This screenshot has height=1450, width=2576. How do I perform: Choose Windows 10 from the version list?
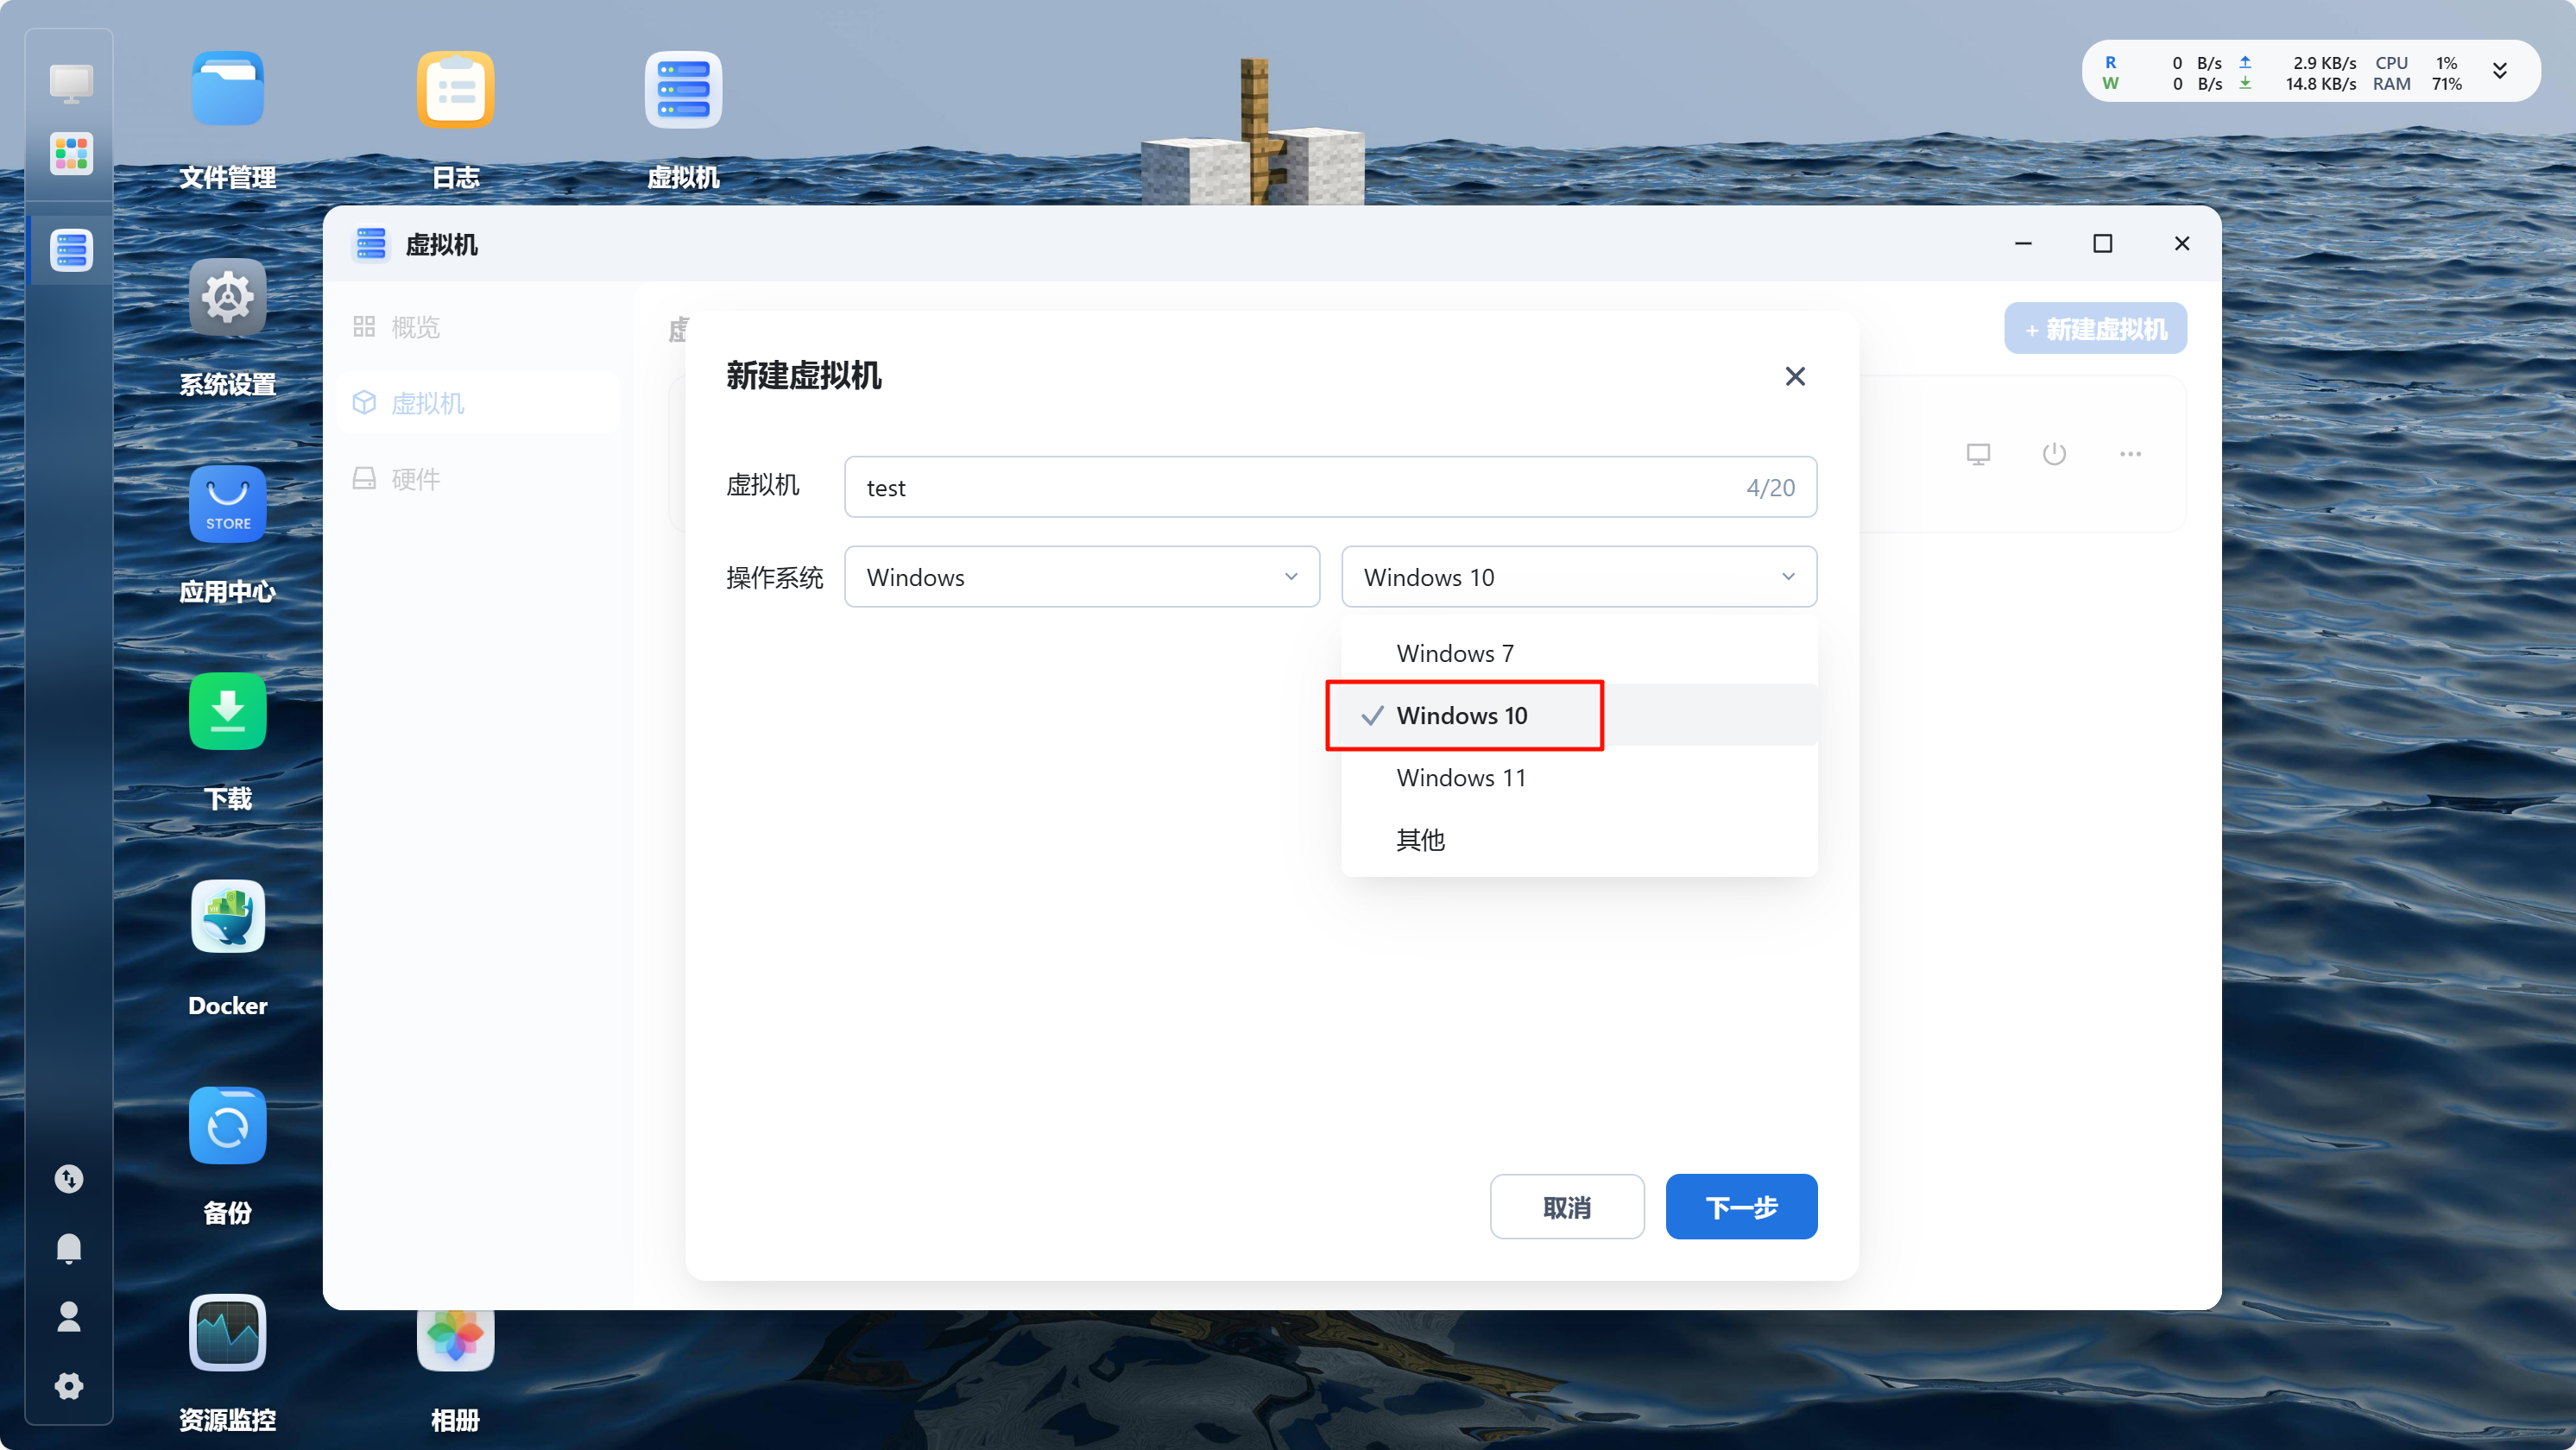pyautogui.click(x=1578, y=715)
